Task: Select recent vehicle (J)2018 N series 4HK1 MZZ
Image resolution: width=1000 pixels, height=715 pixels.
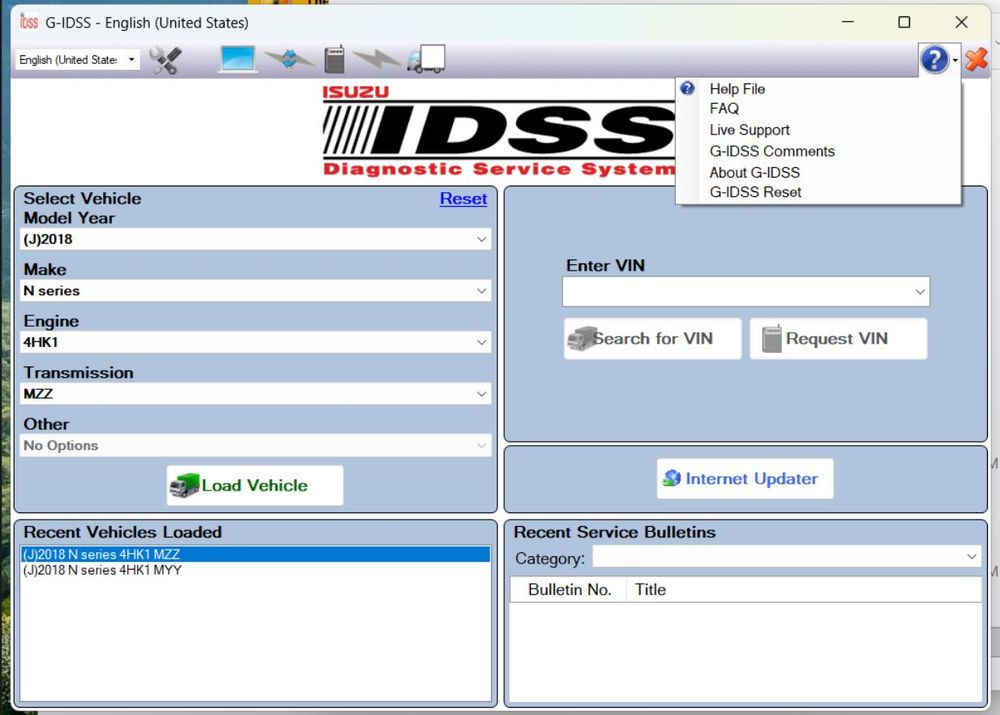Action: (x=255, y=554)
